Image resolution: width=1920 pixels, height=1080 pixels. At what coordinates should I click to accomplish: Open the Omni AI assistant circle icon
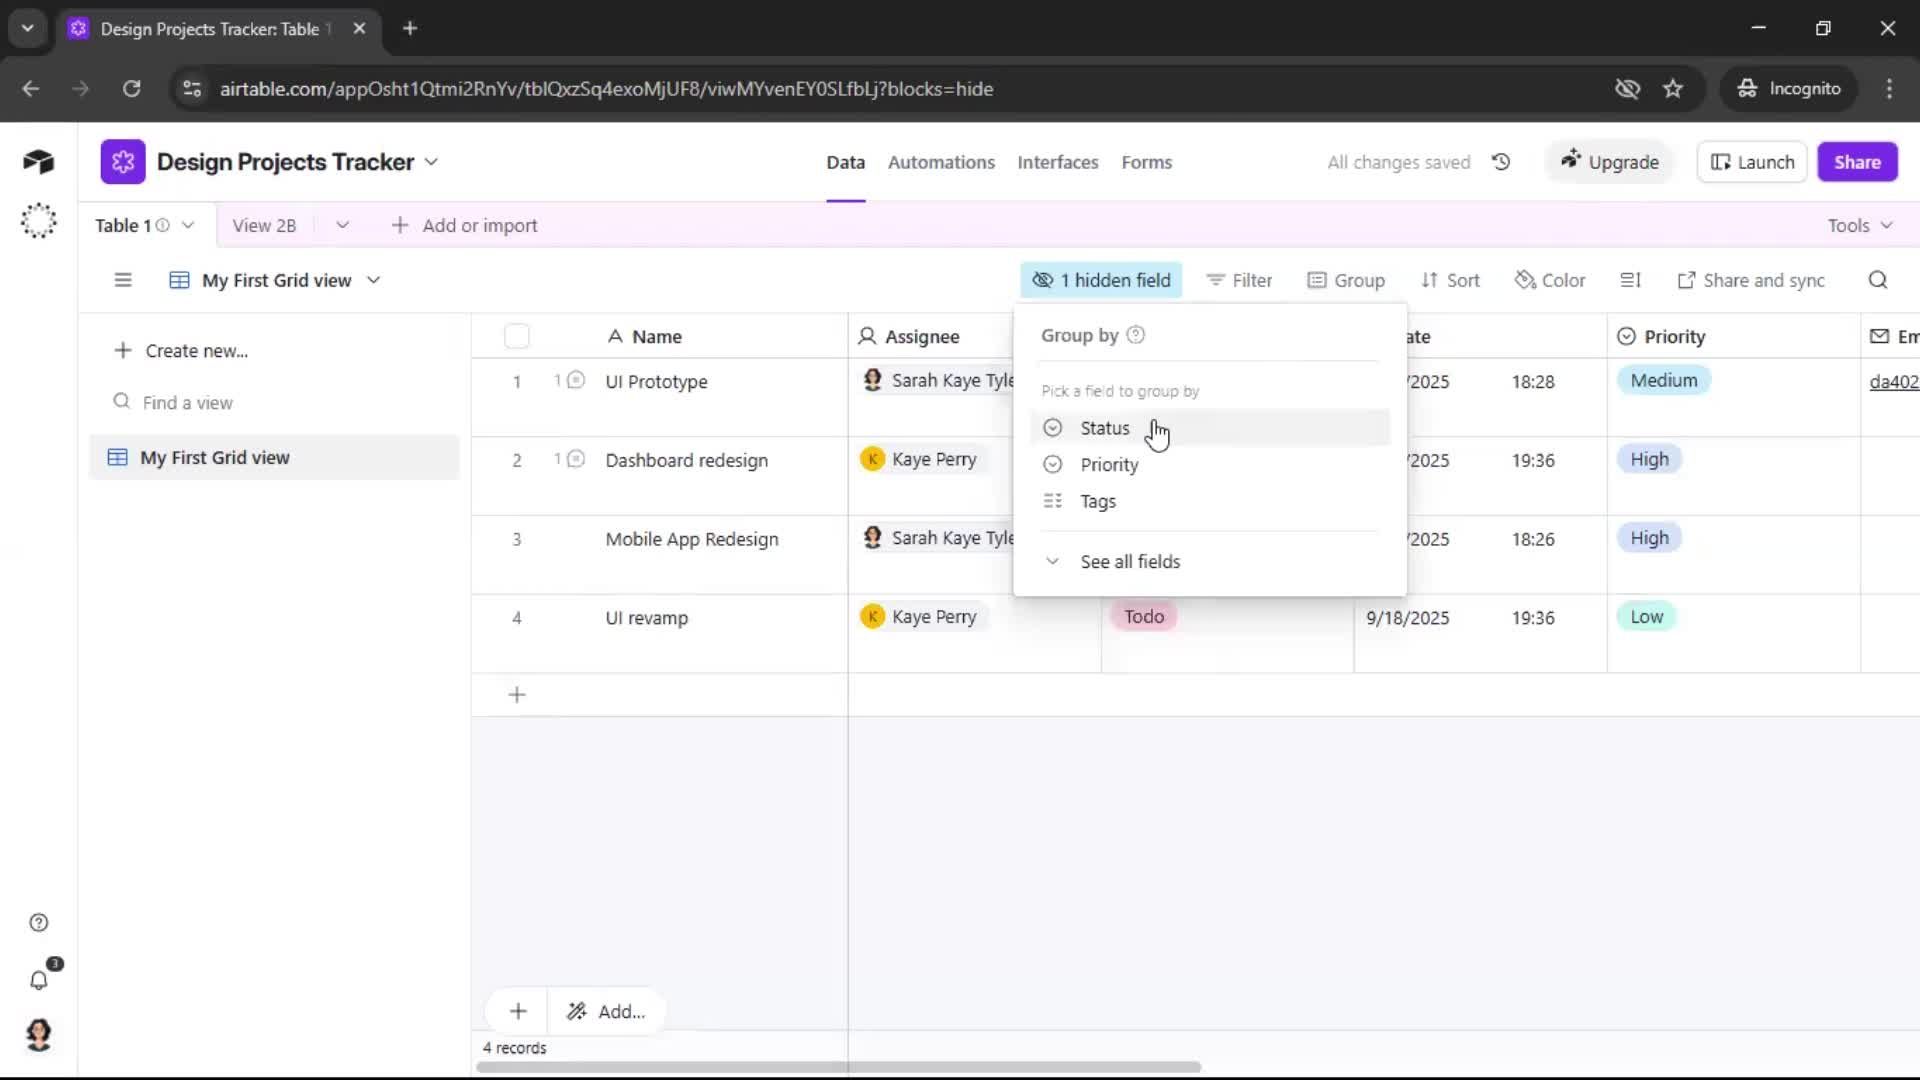point(38,220)
